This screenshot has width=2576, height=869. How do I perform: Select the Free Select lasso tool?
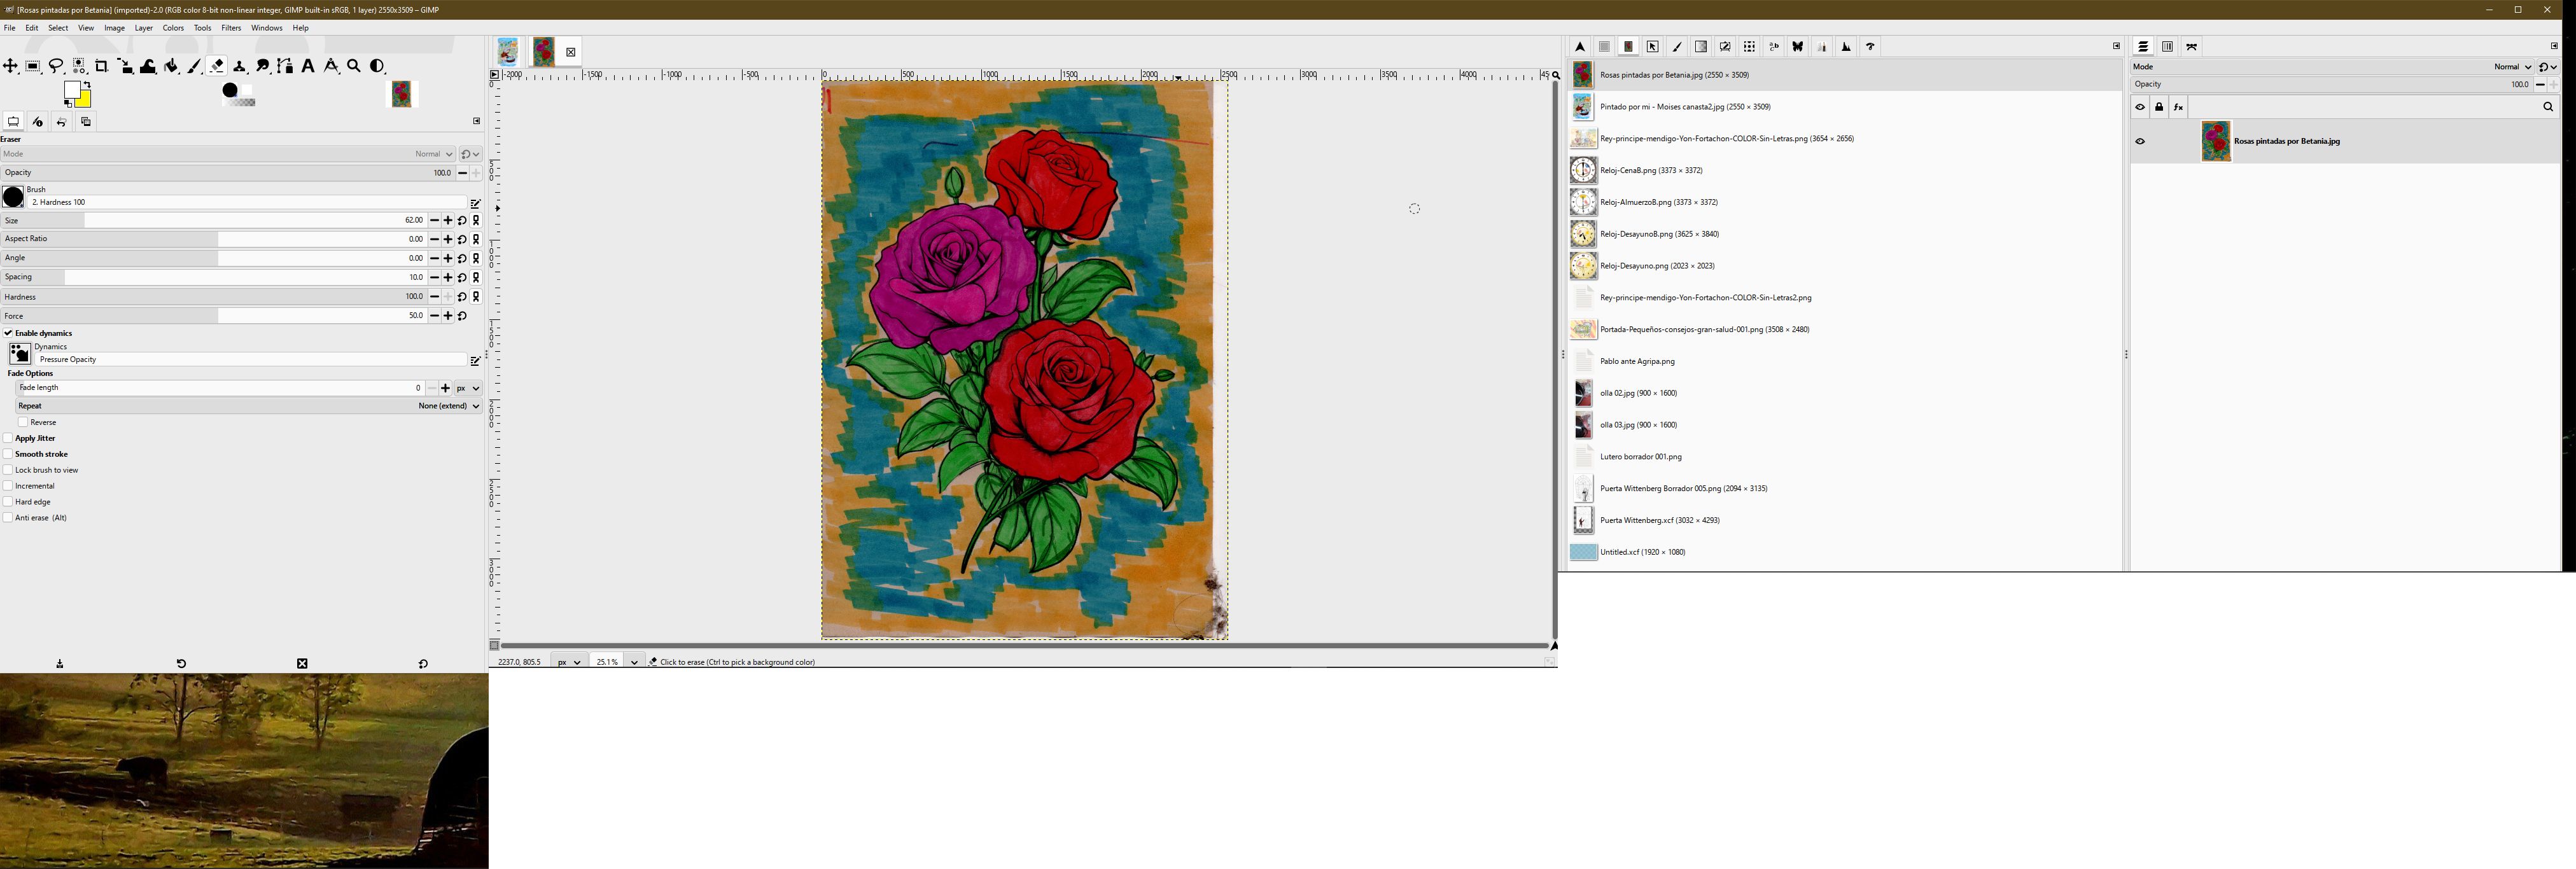(56, 66)
